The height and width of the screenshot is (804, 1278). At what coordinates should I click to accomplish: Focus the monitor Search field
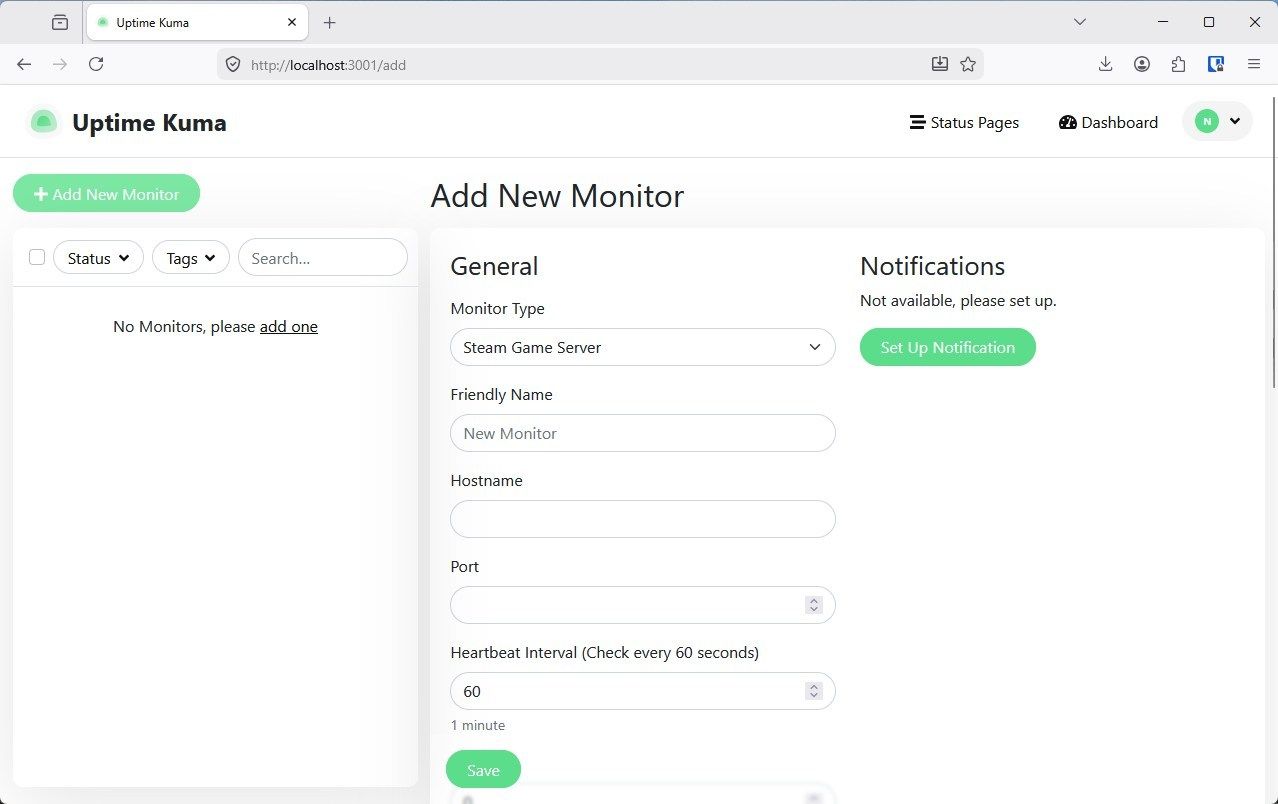coord(323,258)
